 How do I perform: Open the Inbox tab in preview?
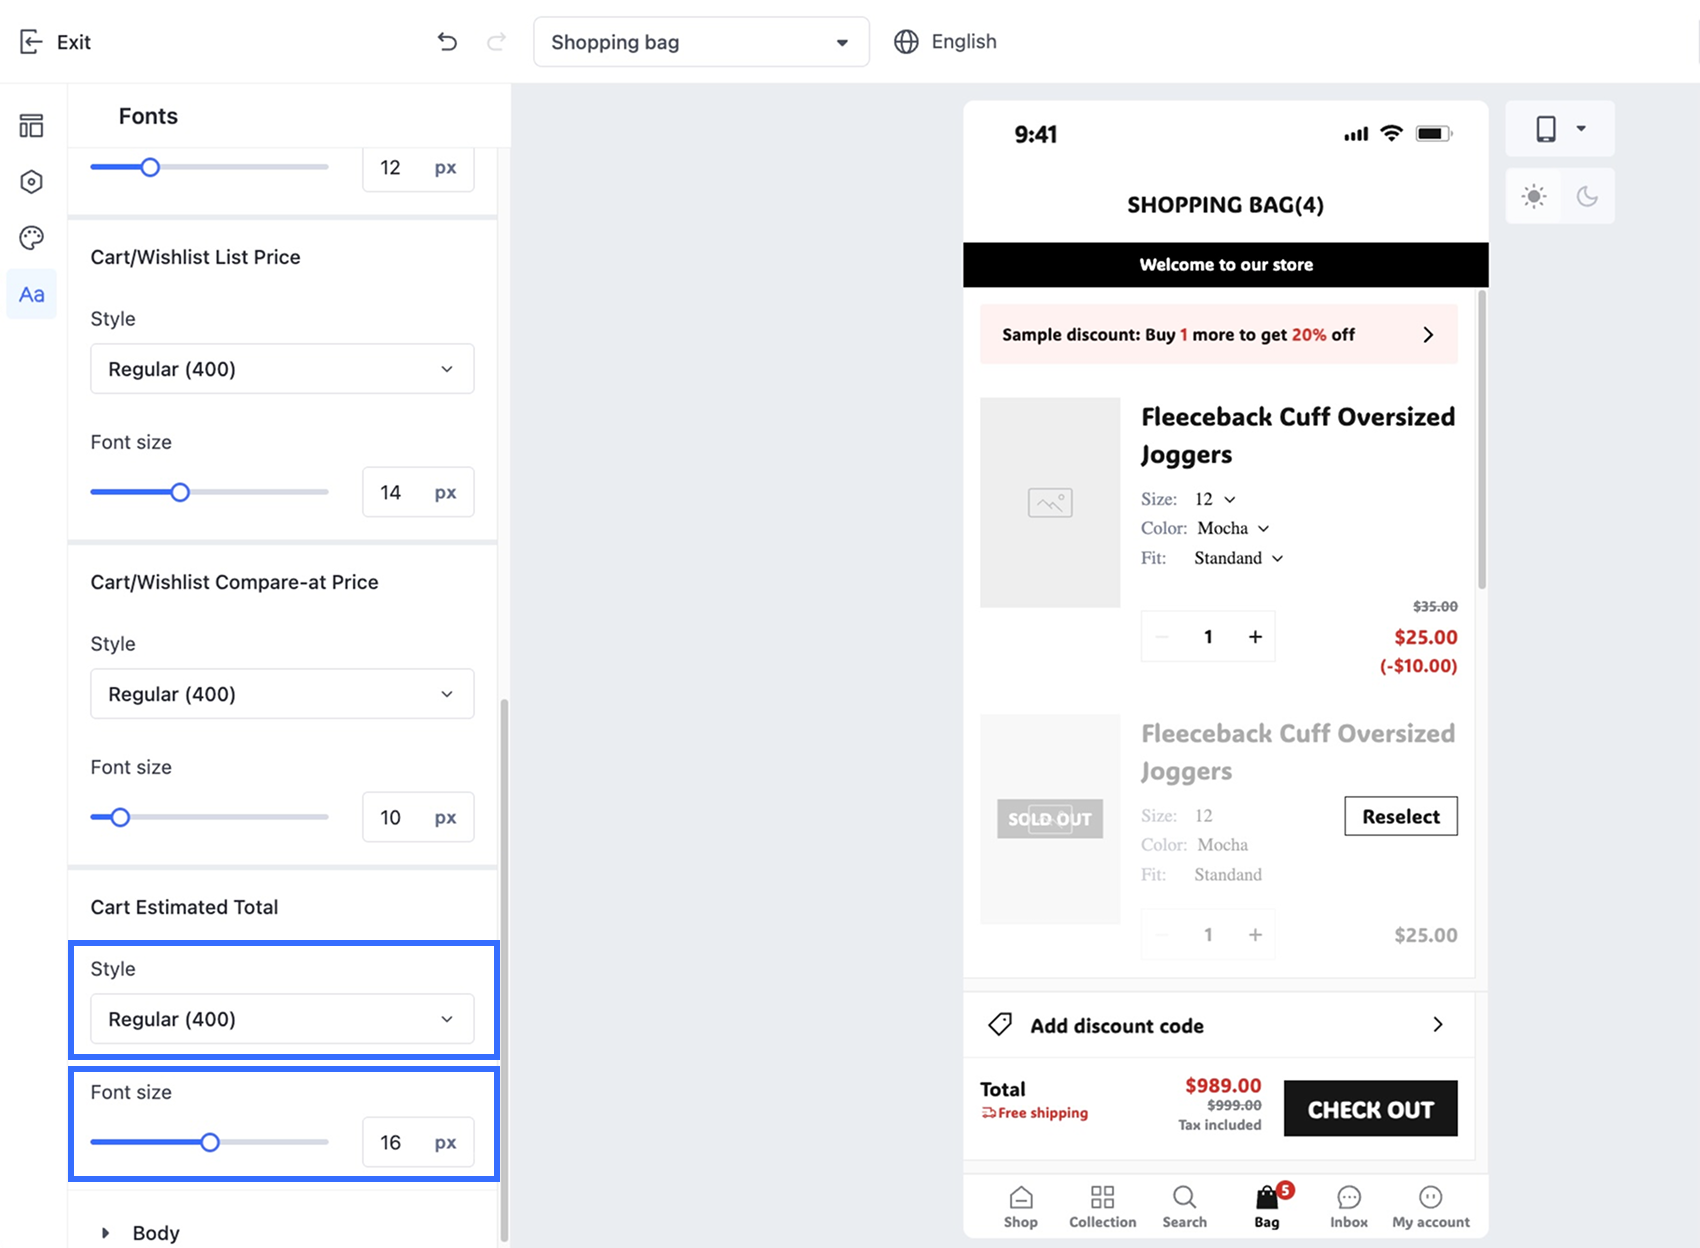pos(1349,1207)
